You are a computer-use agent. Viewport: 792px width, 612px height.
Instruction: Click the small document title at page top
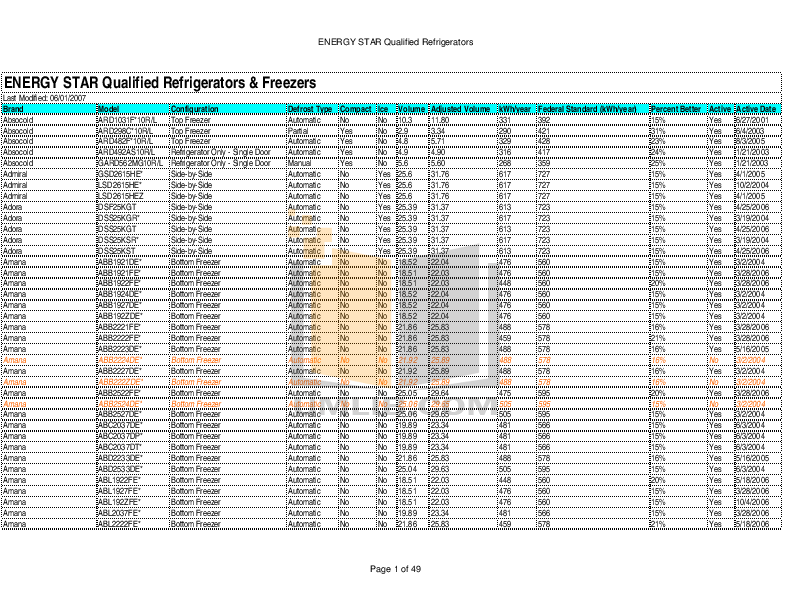[394, 42]
